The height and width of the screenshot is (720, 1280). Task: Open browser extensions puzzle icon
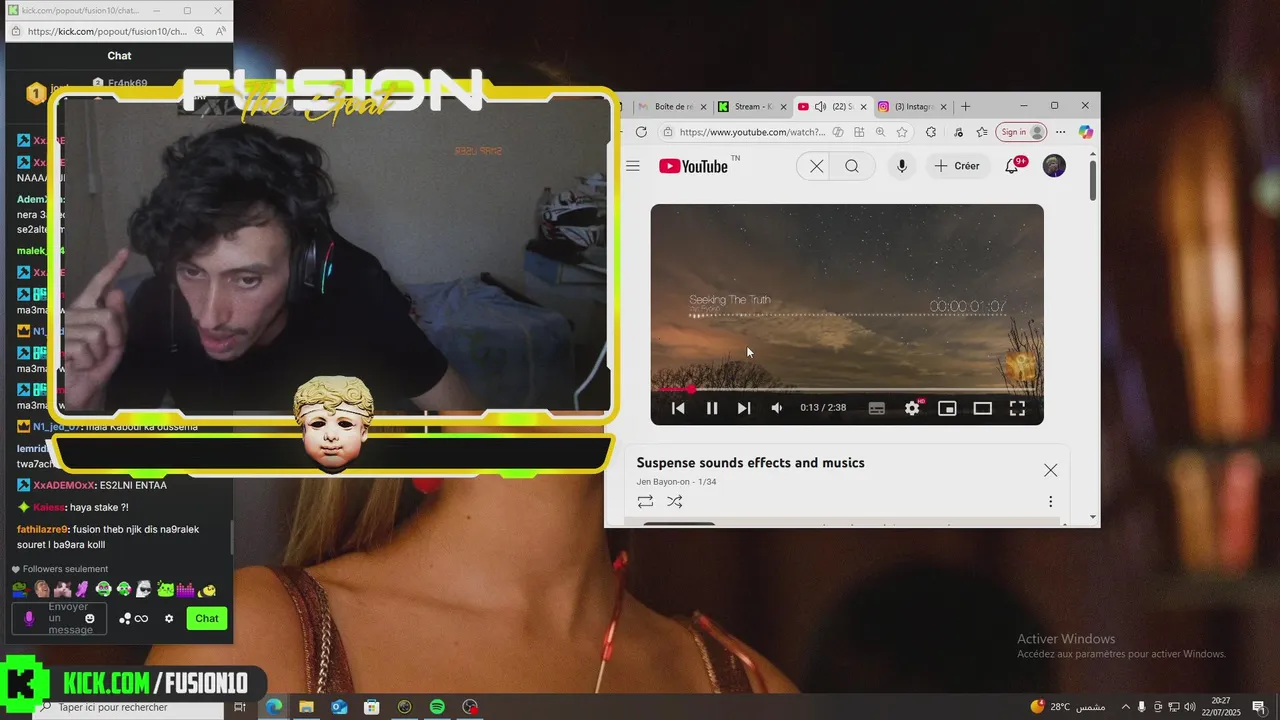pos(931,132)
